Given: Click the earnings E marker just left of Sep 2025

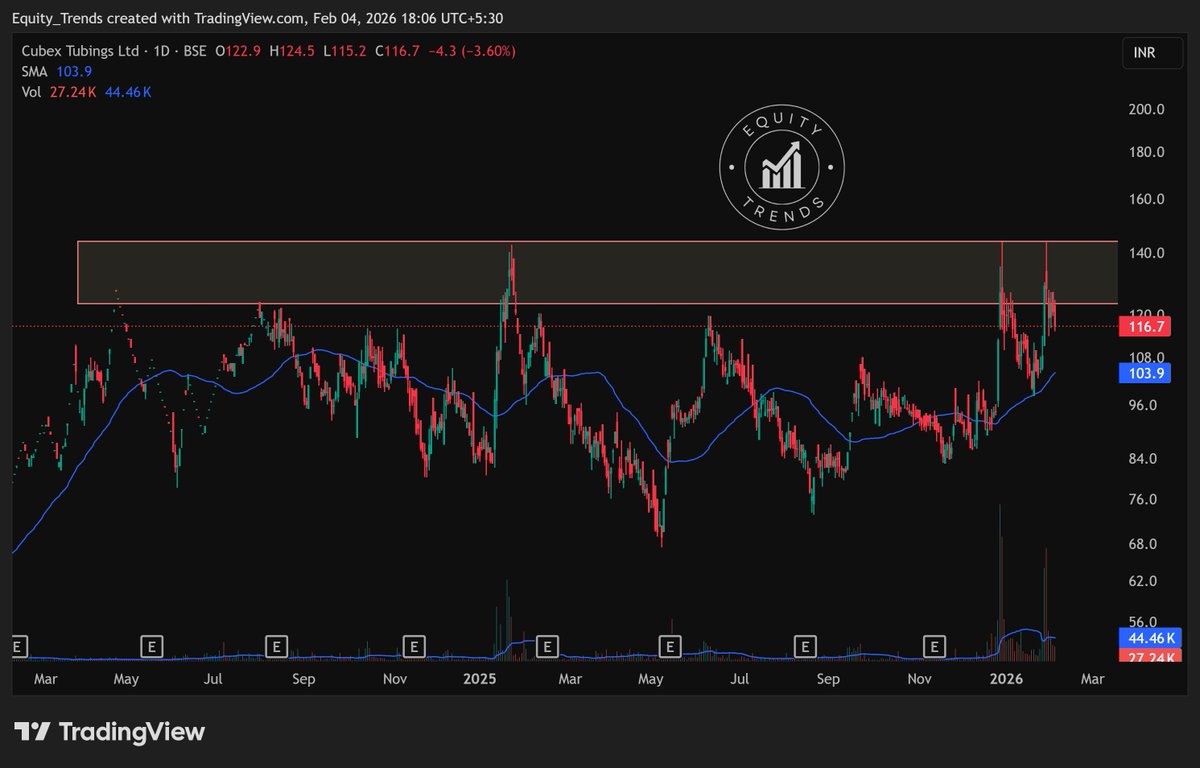Looking at the screenshot, I should coord(804,646).
